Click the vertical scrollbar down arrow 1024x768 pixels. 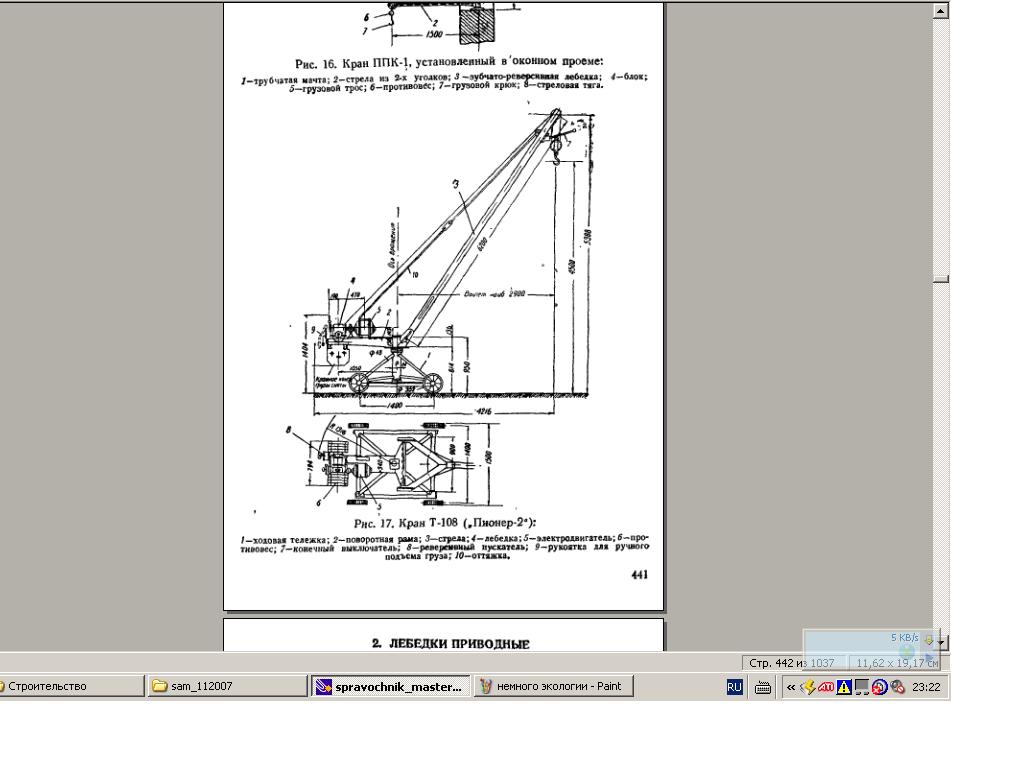(940, 643)
